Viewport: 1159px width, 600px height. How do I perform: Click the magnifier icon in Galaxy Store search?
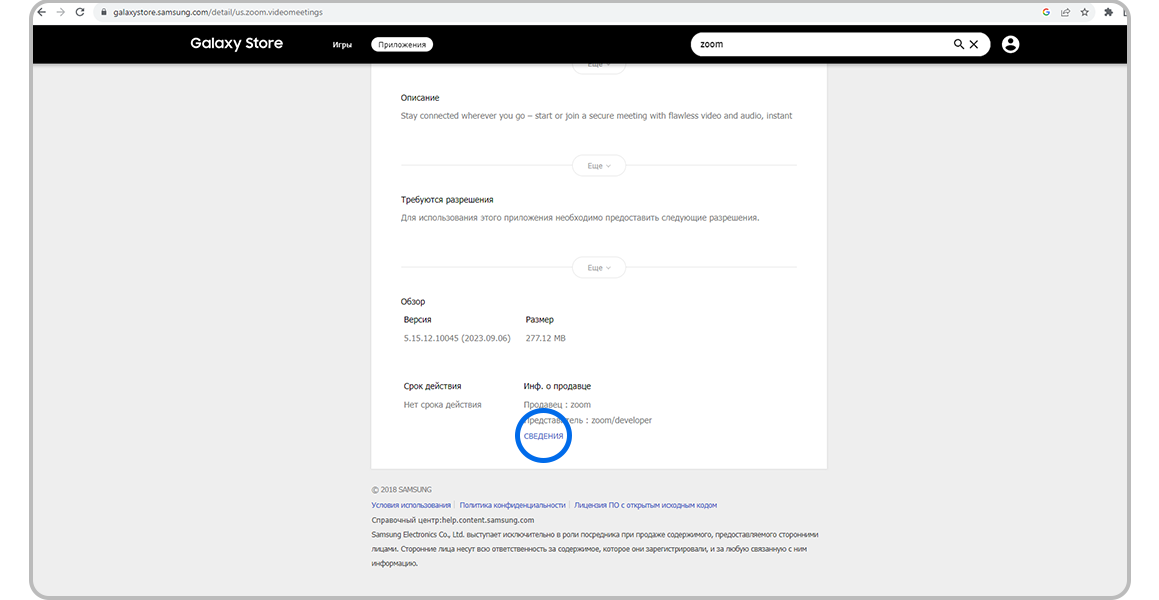959,44
